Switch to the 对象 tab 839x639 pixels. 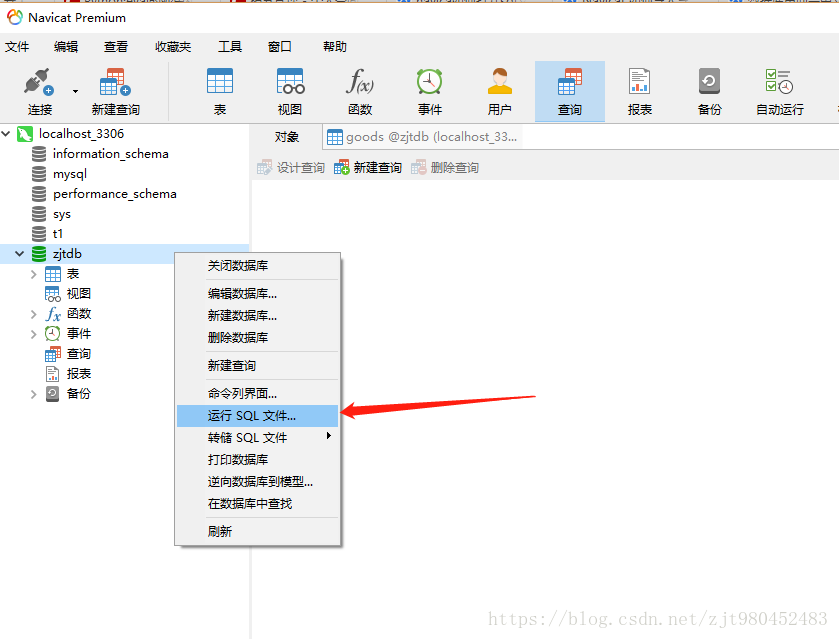[286, 137]
